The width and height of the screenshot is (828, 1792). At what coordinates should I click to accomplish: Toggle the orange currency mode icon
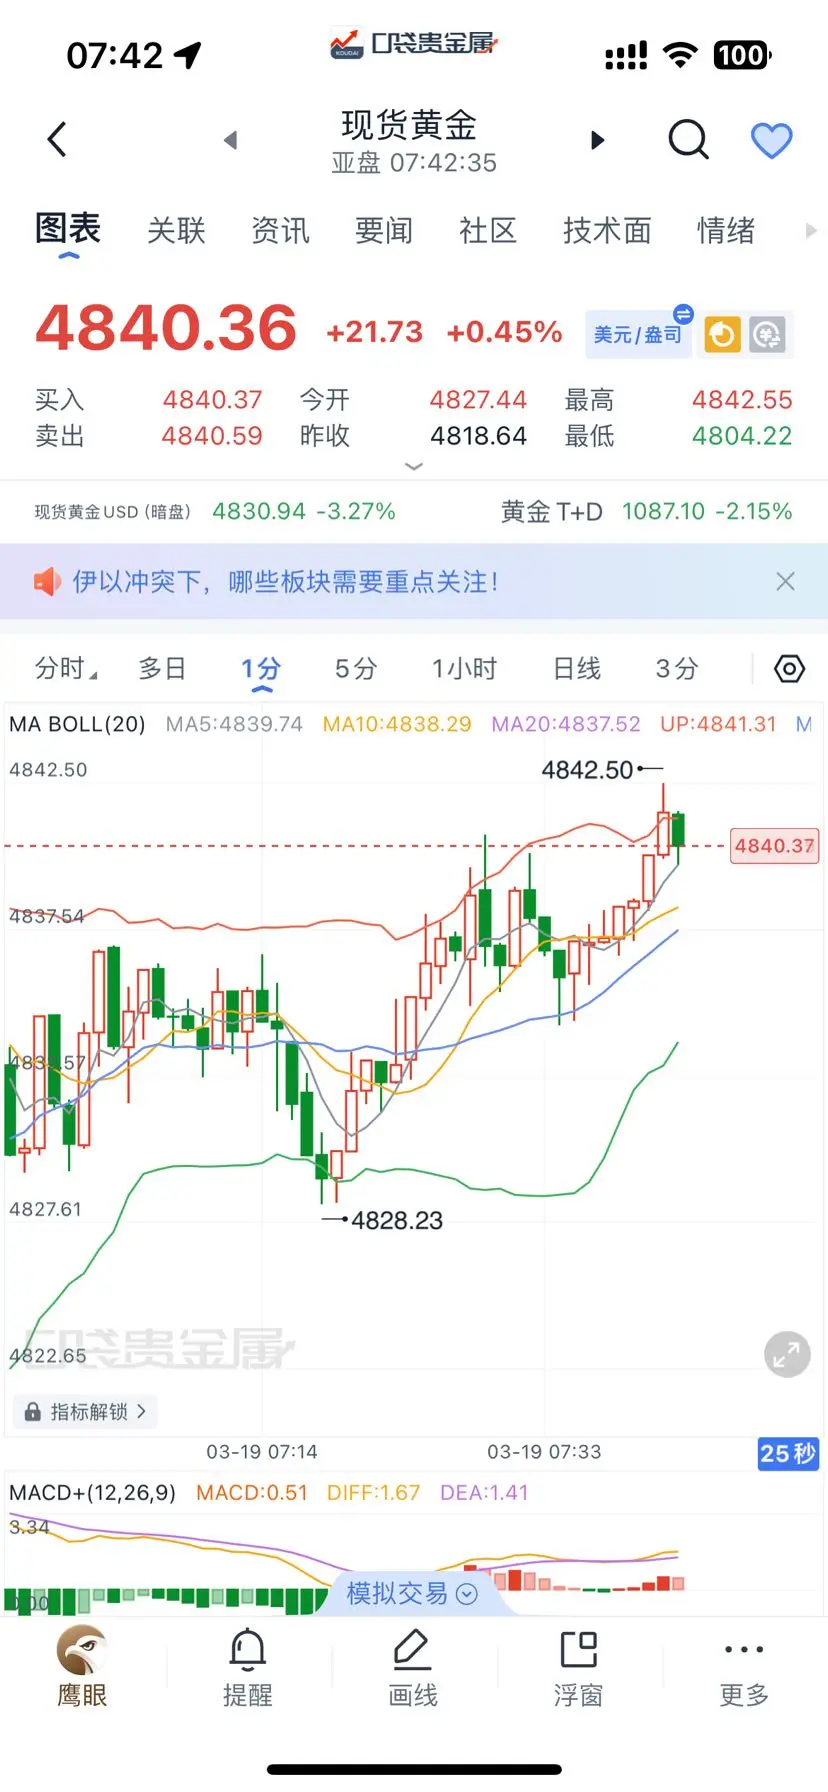click(x=722, y=335)
